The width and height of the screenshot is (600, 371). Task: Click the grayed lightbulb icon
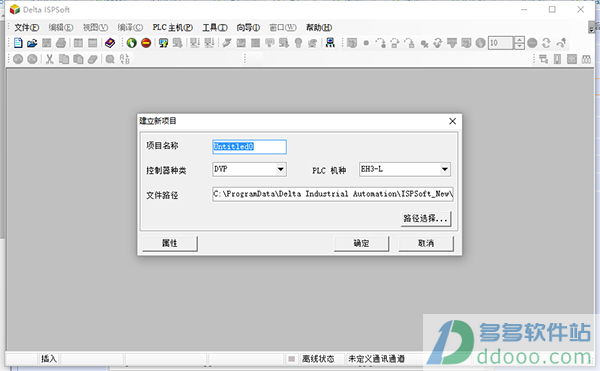click(x=298, y=43)
